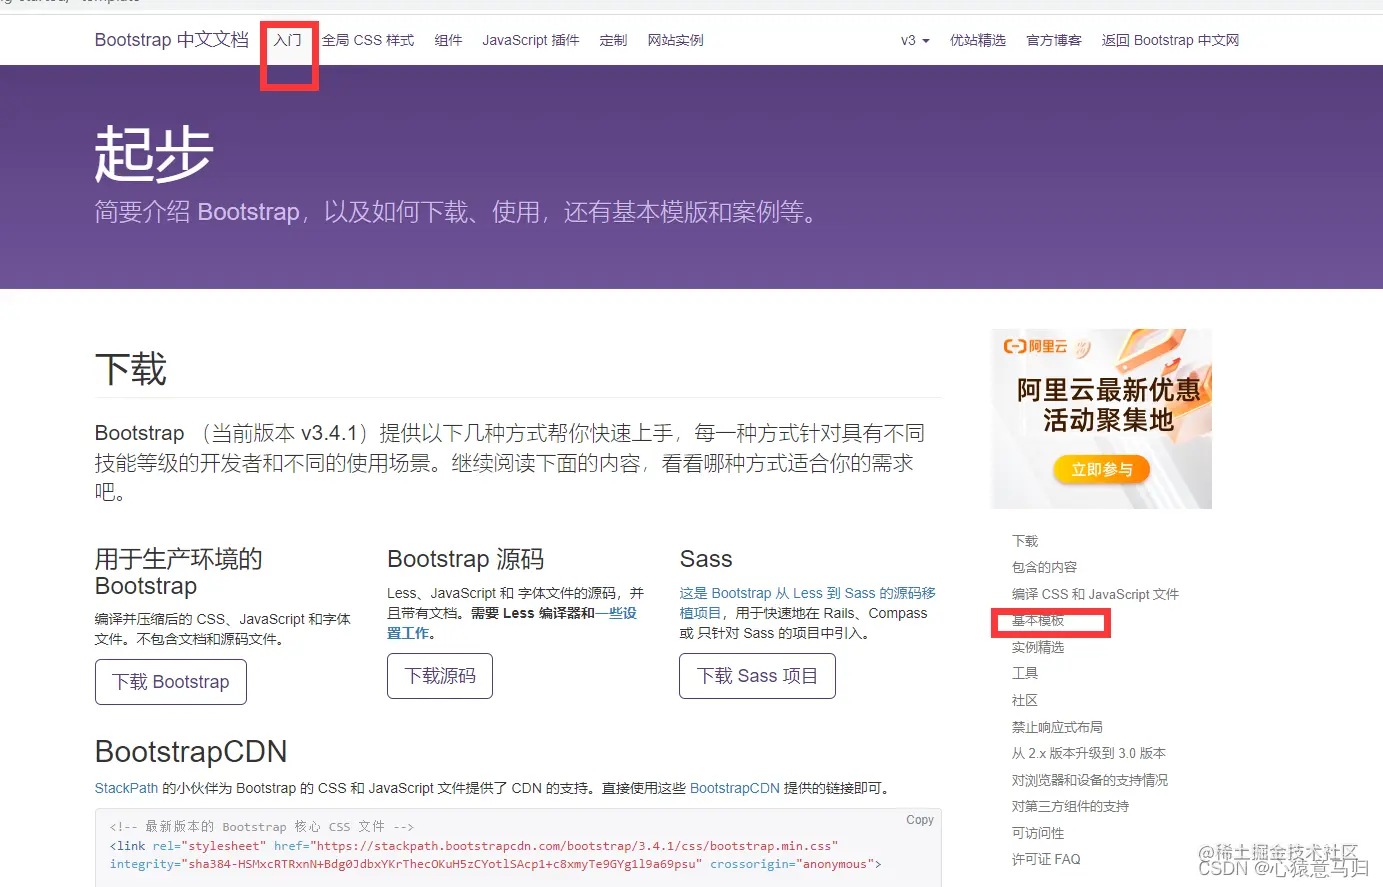
Task: Open the Bootstrap 从 Less 到 Sass link
Action: 808,593
